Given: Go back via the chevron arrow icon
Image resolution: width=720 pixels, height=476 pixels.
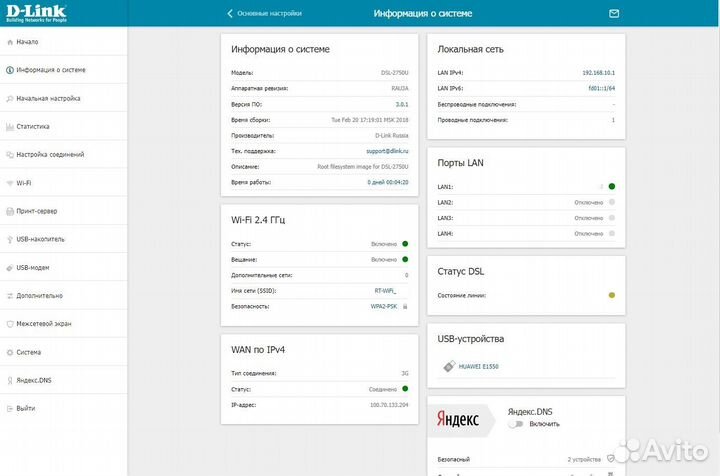Looking at the screenshot, I should point(230,13).
